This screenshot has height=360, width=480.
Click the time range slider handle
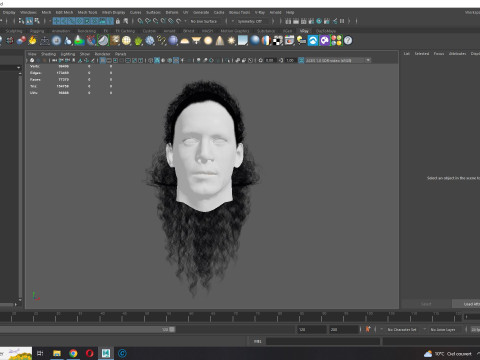(x=172, y=329)
